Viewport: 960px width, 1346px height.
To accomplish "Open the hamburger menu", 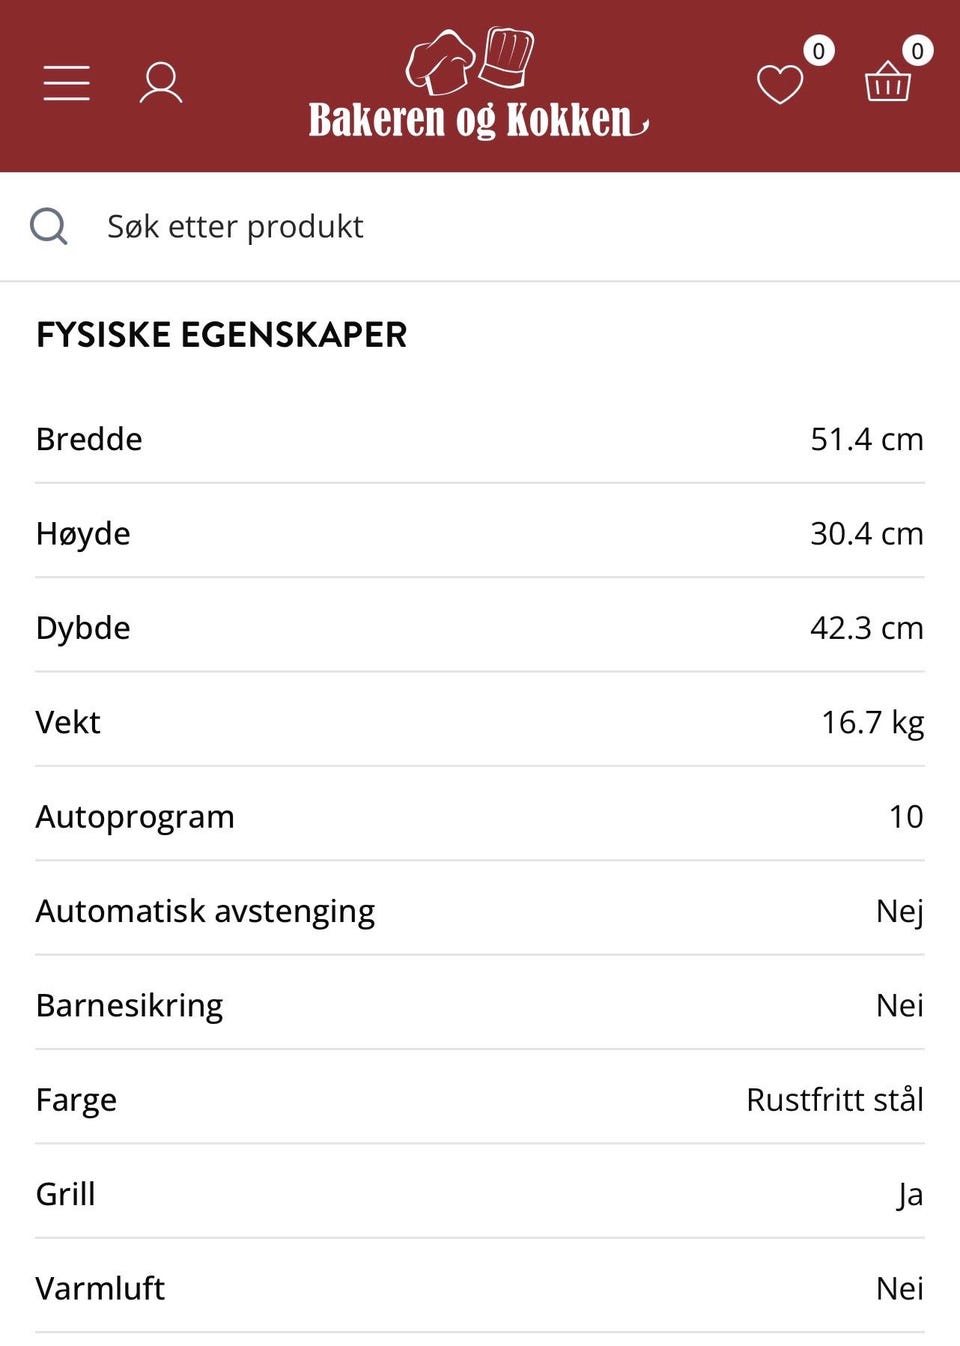I will [x=67, y=83].
